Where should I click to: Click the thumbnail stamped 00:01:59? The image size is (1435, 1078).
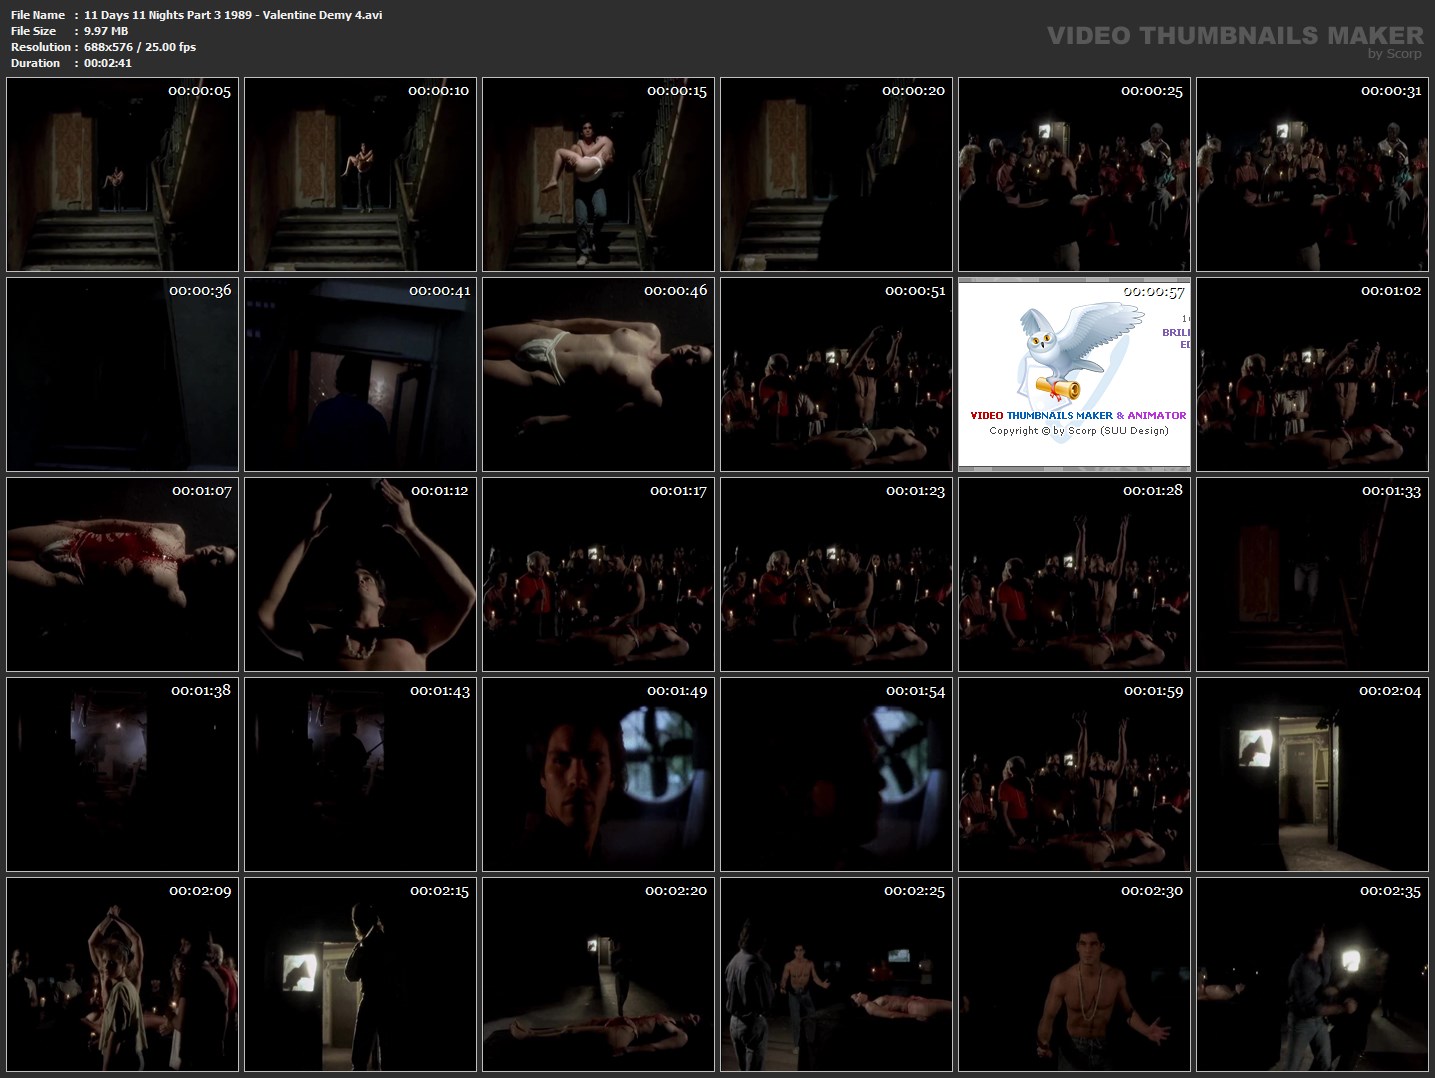[x=1074, y=774]
